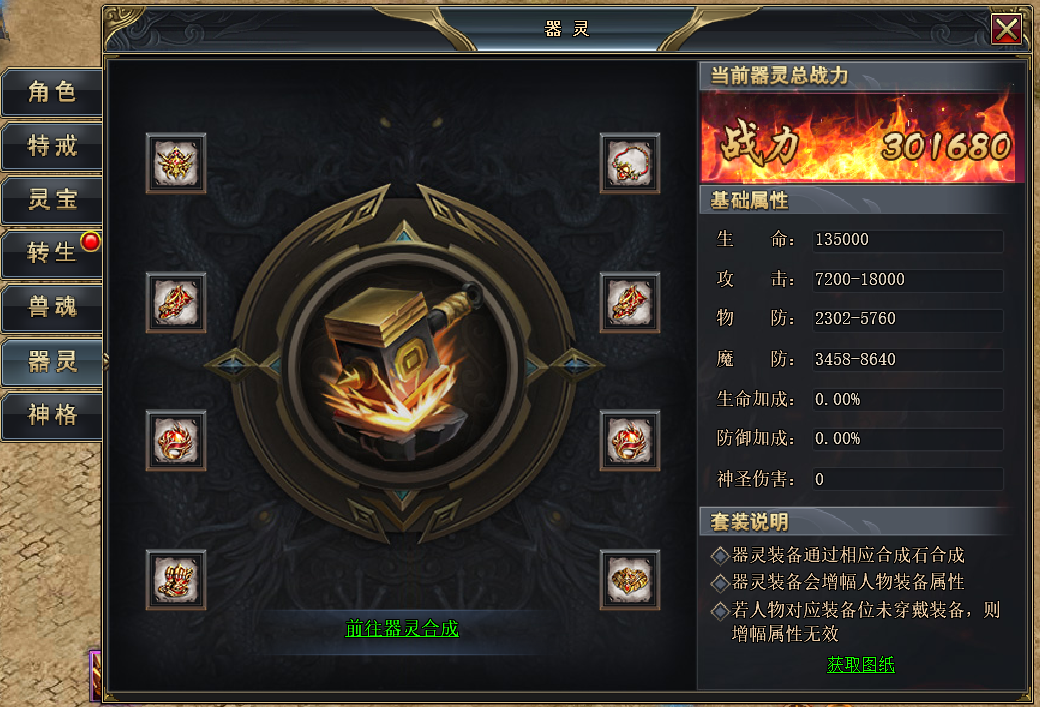The width and height of the screenshot is (1040, 707).
Task: Open the 神格 tab
Action: click(52, 415)
